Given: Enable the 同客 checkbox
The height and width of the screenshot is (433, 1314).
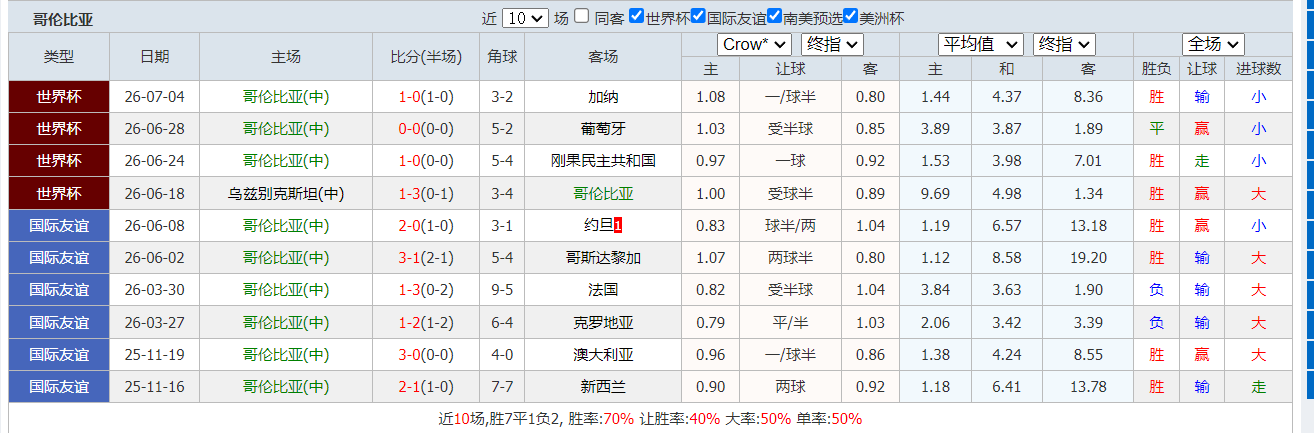Looking at the screenshot, I should (583, 17).
